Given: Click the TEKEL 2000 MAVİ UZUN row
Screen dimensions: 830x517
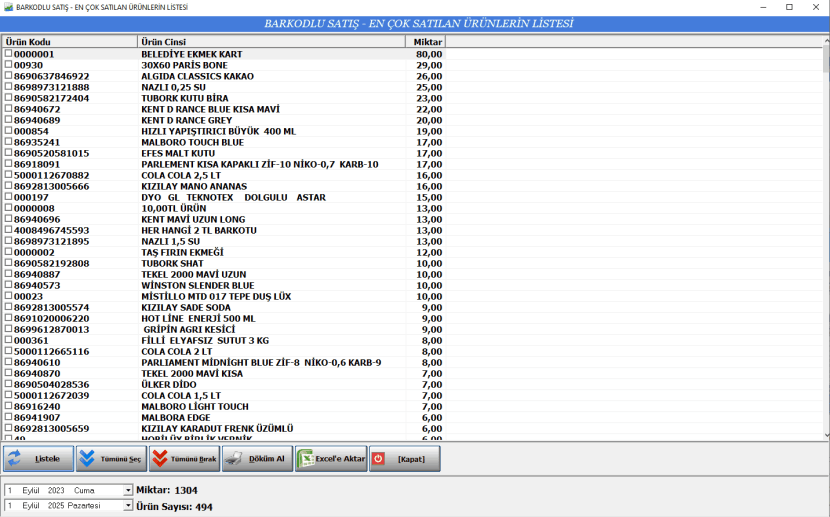Looking at the screenshot, I should click(x=223, y=274).
